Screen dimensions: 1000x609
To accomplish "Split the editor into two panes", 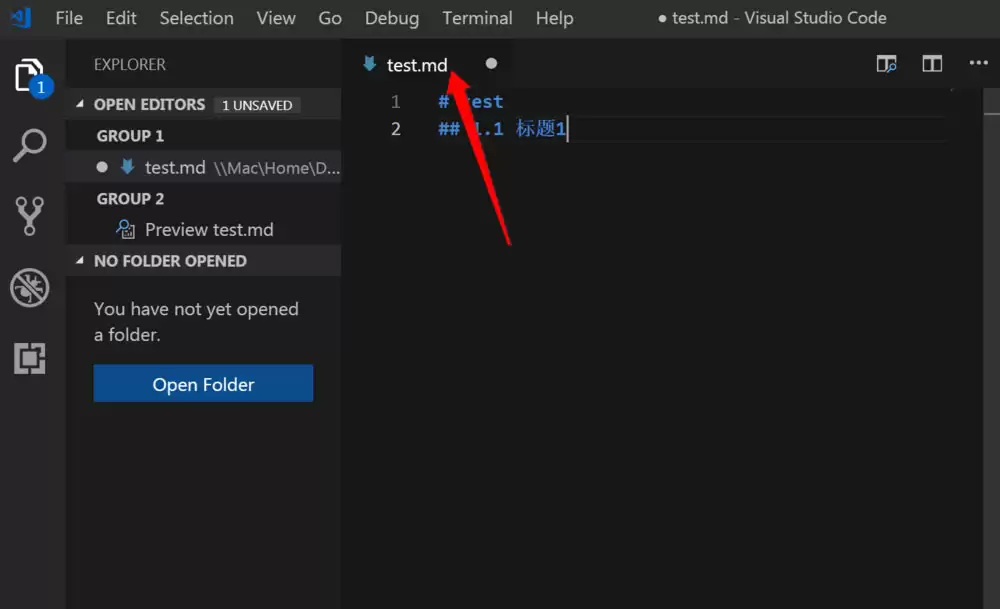I will 932,63.
